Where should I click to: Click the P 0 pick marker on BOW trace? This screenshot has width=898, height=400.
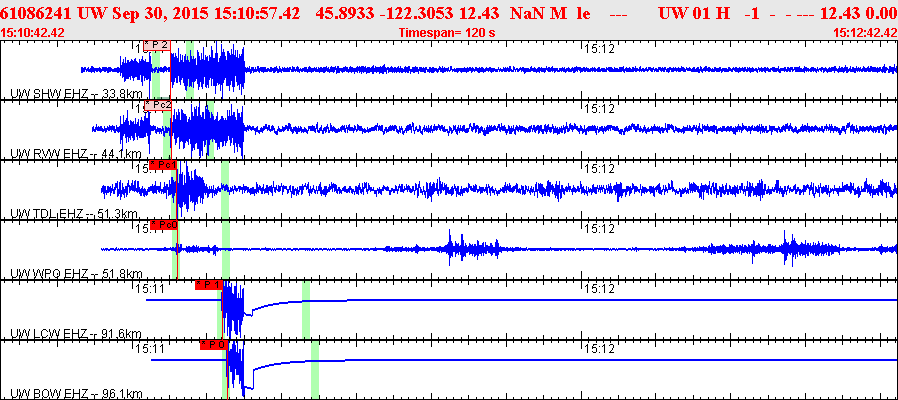(213, 345)
